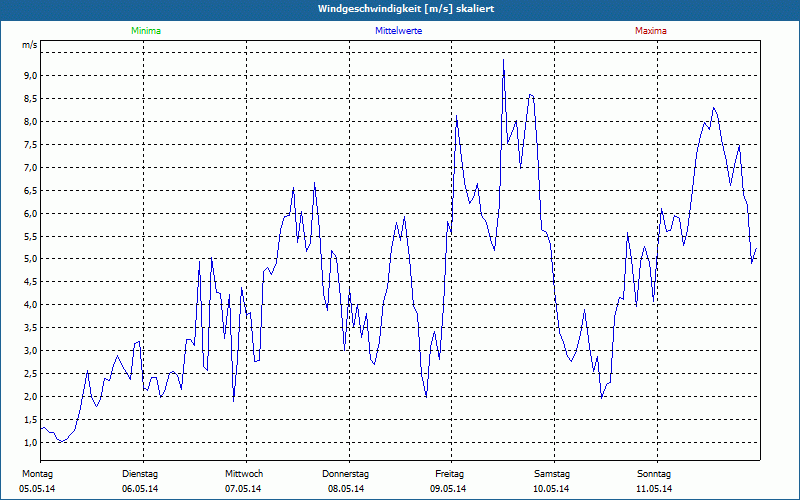Click the 2,5 y-axis value
The width and height of the screenshot is (800, 500).
(x=31, y=373)
